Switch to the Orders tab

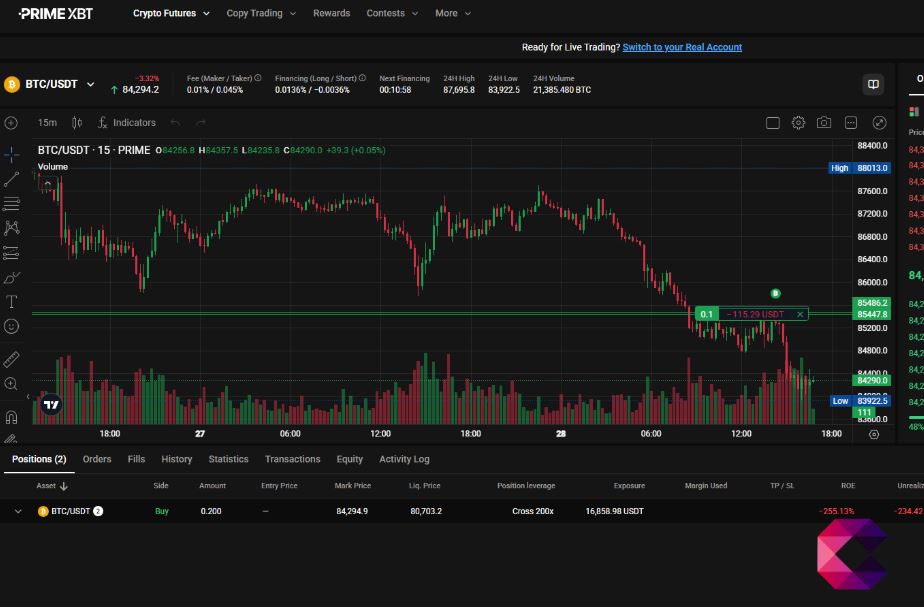[x=97, y=459]
